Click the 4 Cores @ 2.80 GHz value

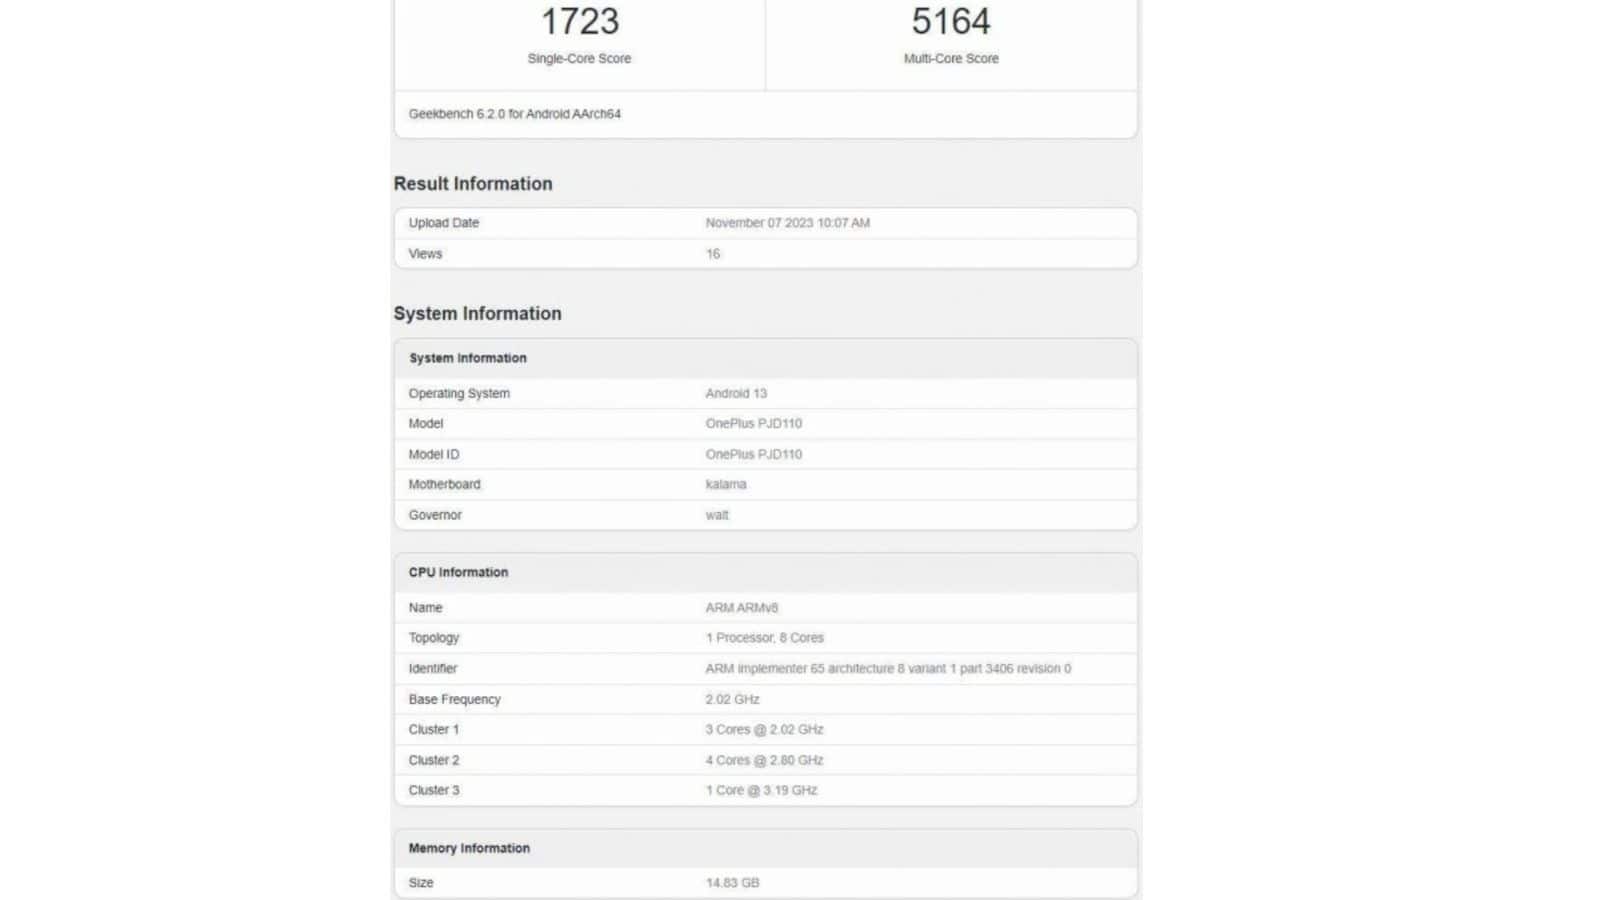(765, 760)
